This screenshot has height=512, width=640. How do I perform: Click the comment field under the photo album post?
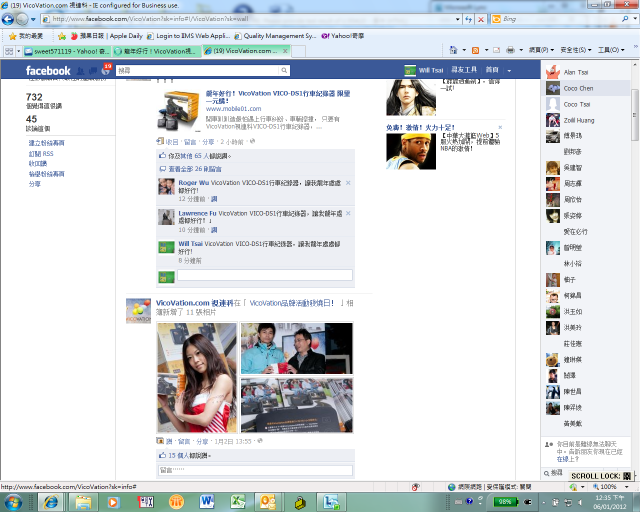pyautogui.click(x=255, y=470)
